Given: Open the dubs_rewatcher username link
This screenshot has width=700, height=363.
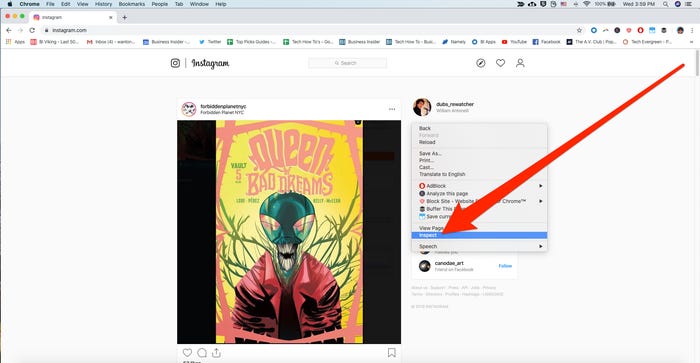Looking at the screenshot, I should point(455,104).
